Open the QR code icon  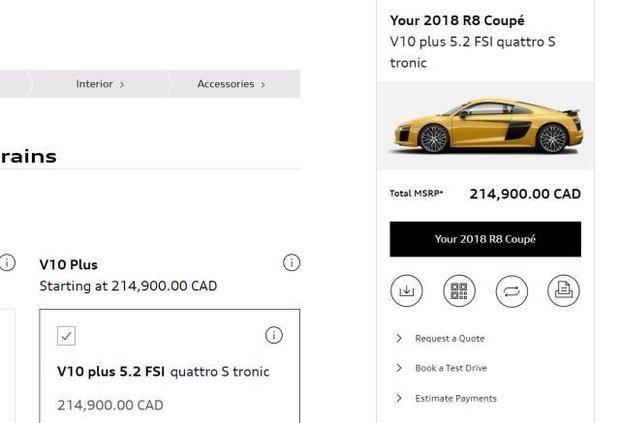[x=459, y=291]
